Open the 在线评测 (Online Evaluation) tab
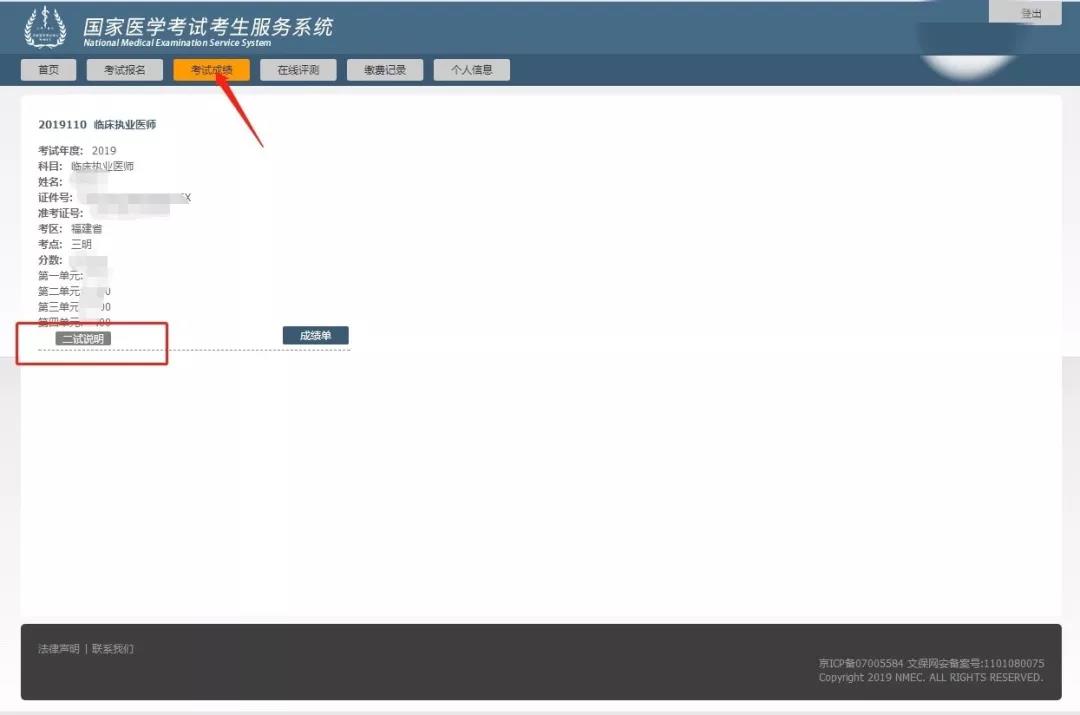 coord(297,69)
